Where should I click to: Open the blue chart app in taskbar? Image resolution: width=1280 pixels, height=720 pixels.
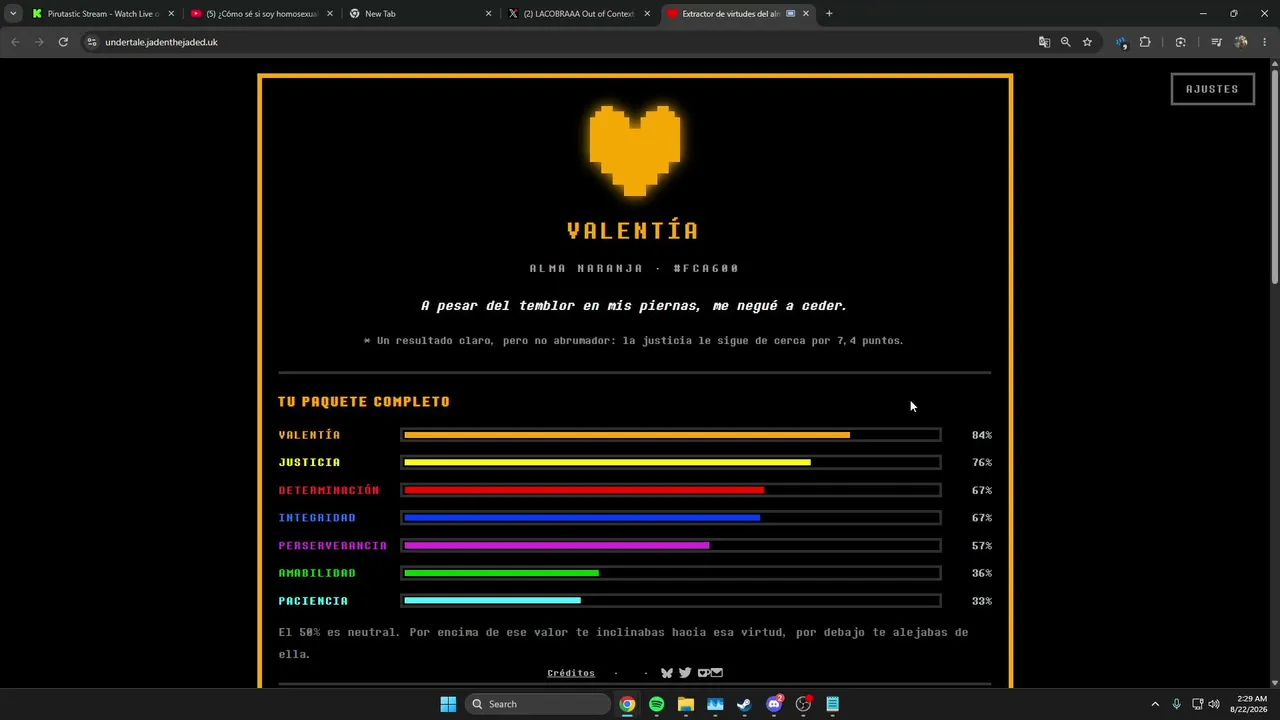click(715, 704)
